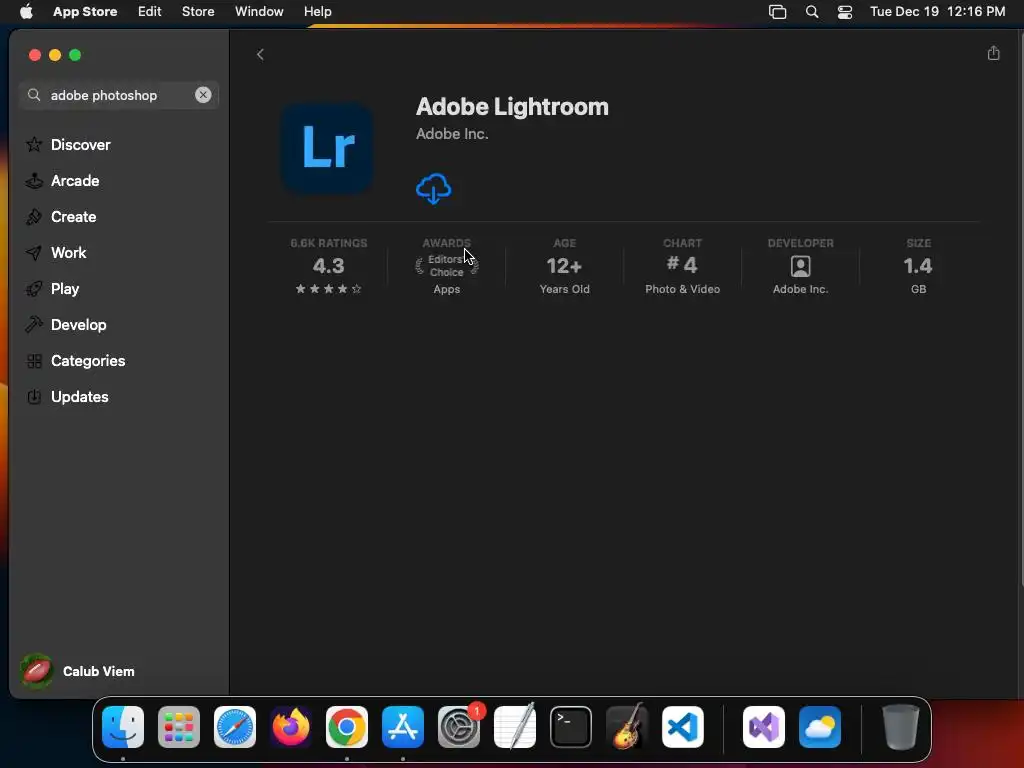The image size is (1024, 768).
Task: Open the Window menu
Action: (259, 11)
